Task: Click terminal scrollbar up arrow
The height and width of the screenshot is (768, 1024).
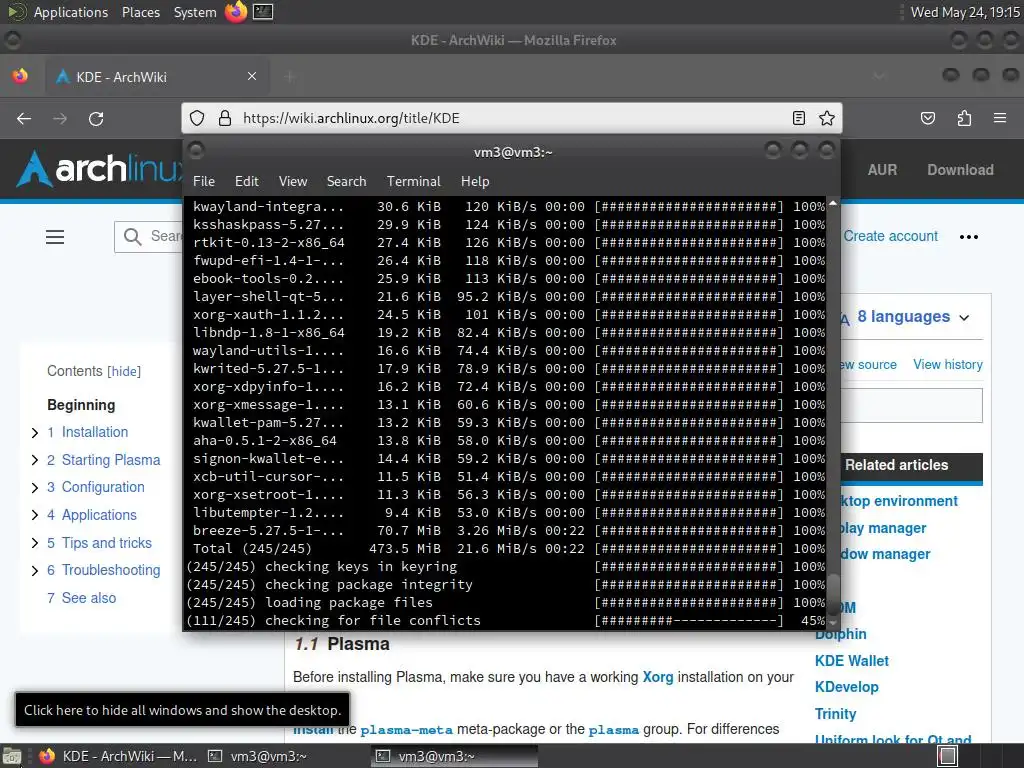Action: 833,204
